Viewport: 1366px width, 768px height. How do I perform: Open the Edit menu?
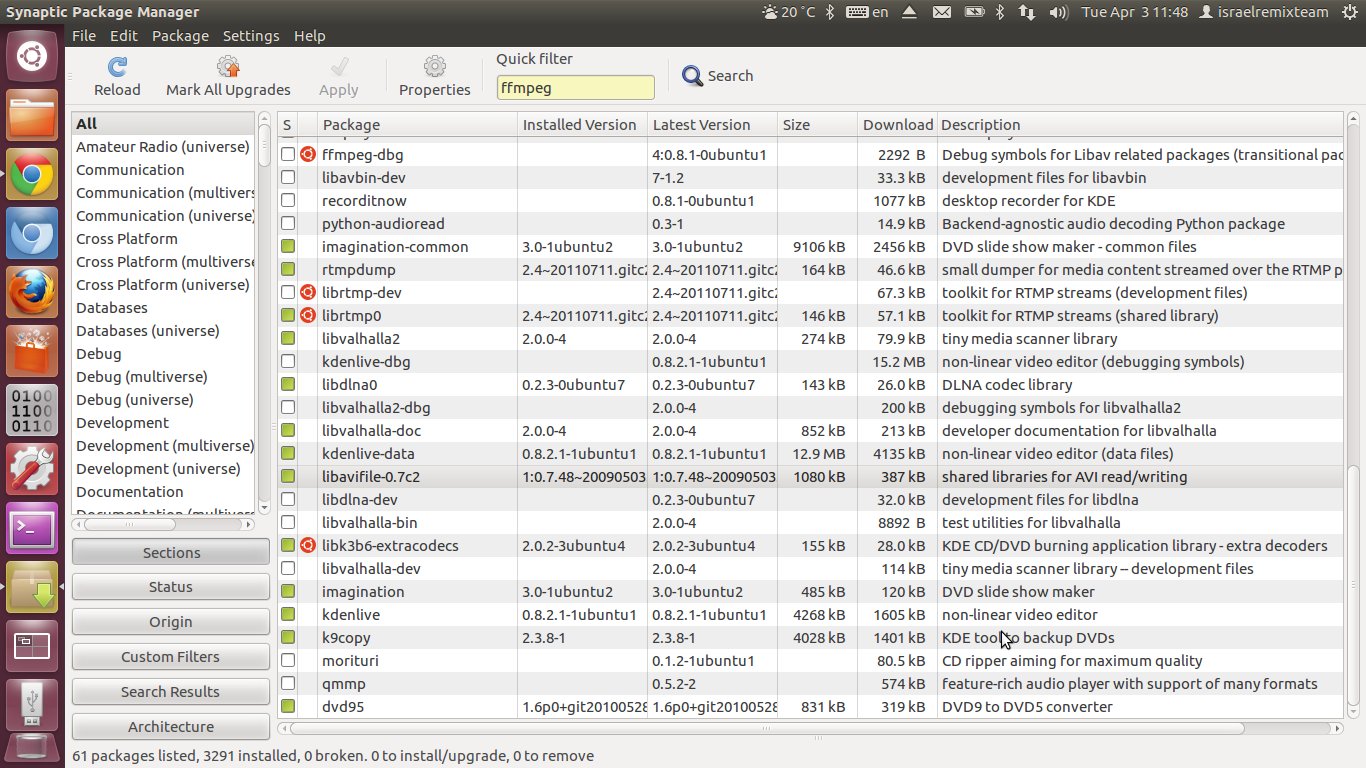tap(124, 35)
